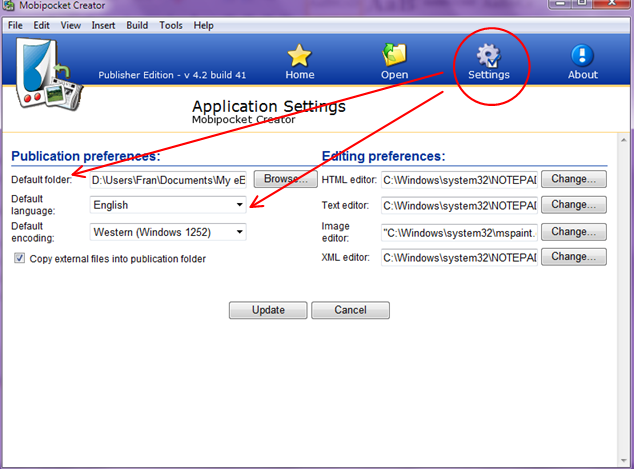Viewport: 635px width, 469px height.
Task: Open the File menu
Action: tap(15, 26)
